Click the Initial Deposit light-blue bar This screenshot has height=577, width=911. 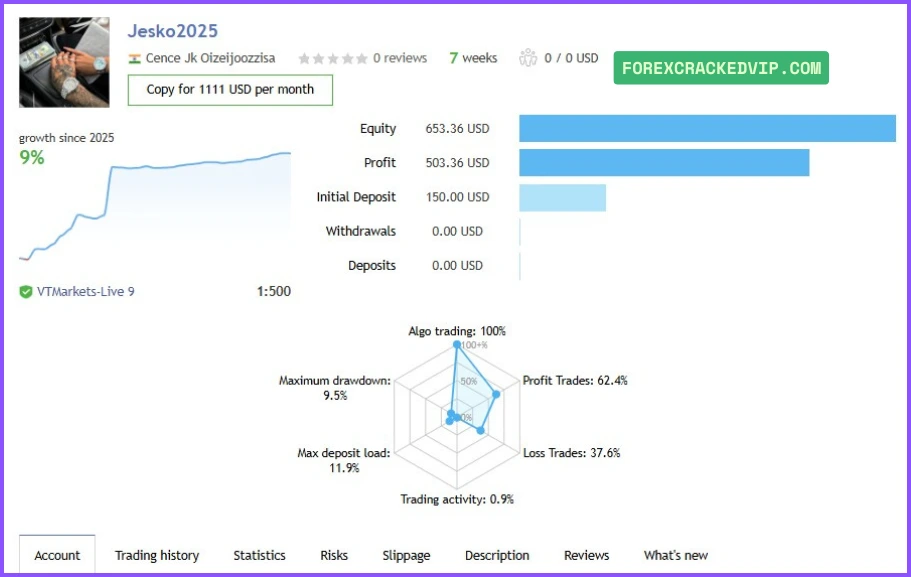click(562, 197)
